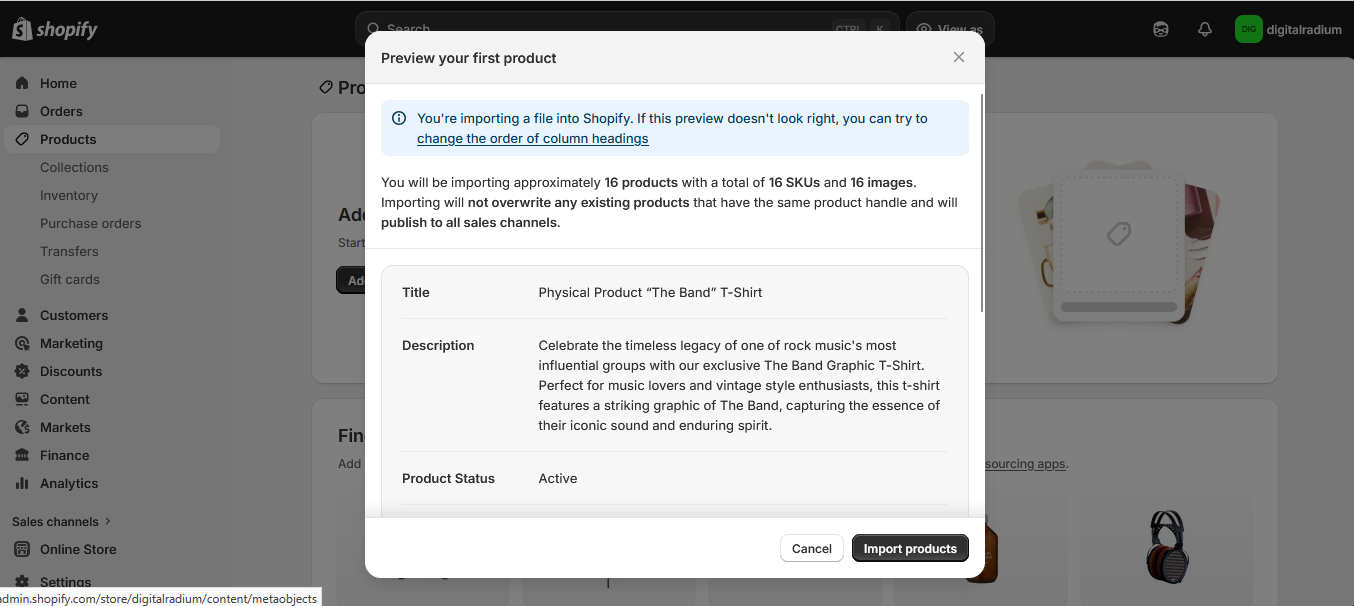The image size is (1354, 606).
Task: Click inside the Search field
Action: [x=600, y=29]
